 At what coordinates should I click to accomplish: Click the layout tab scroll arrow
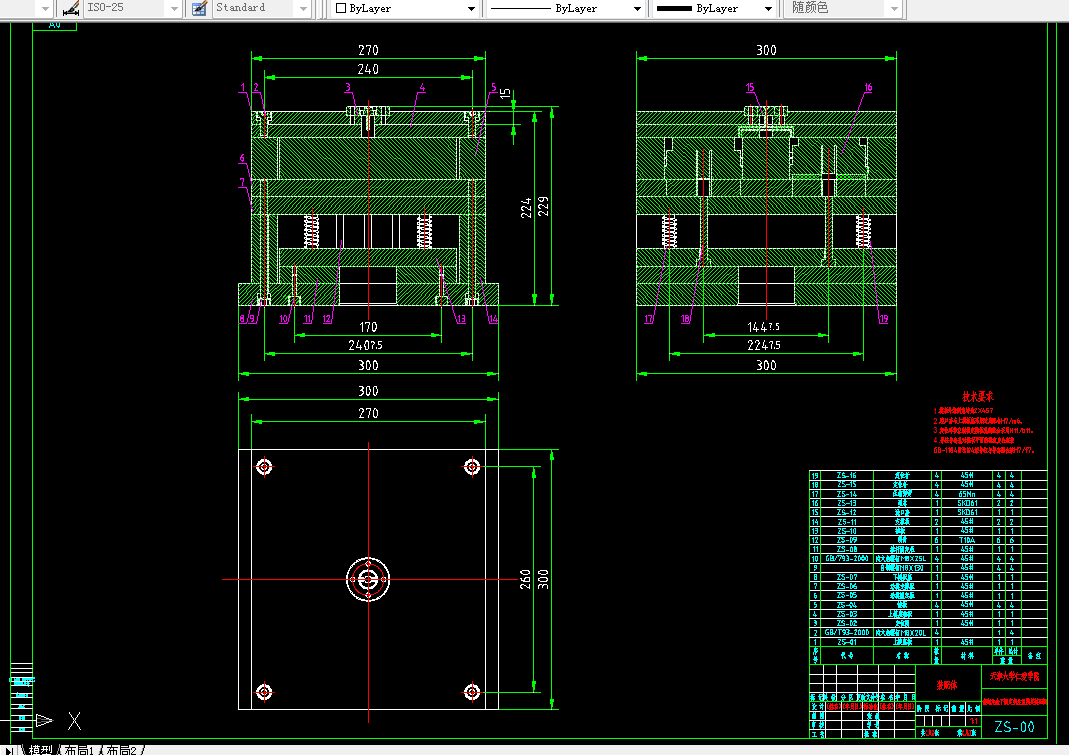click(11, 749)
